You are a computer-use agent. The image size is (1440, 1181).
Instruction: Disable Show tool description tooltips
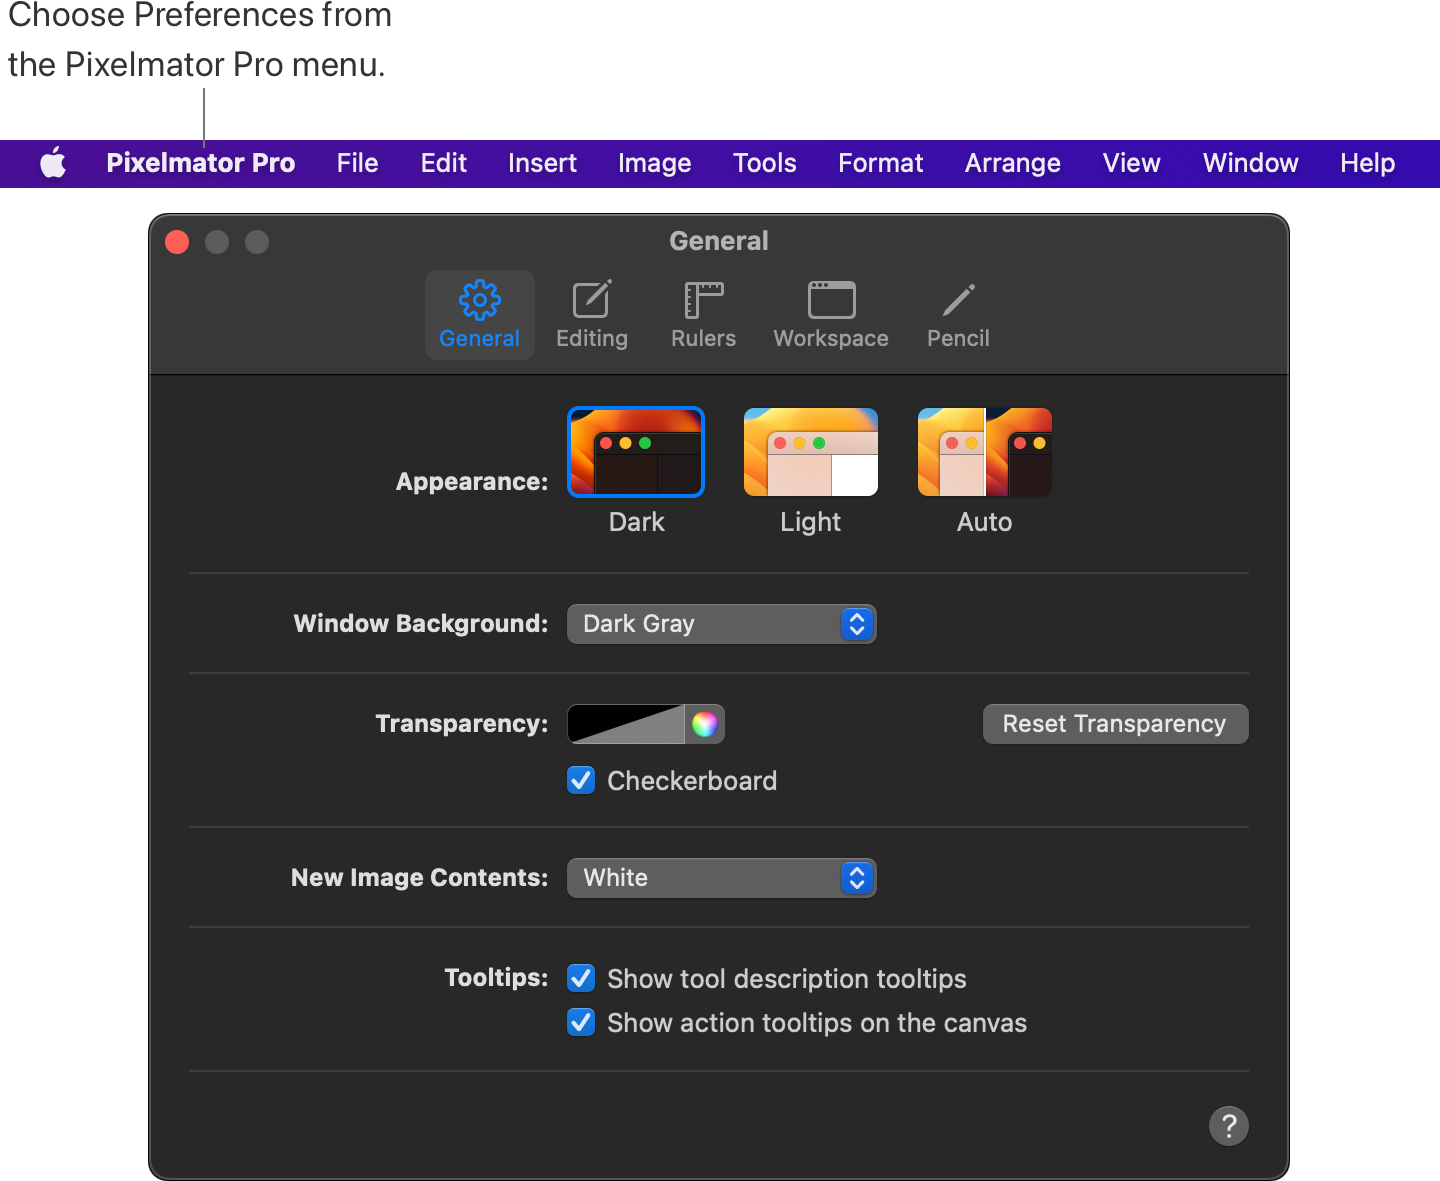tap(581, 978)
